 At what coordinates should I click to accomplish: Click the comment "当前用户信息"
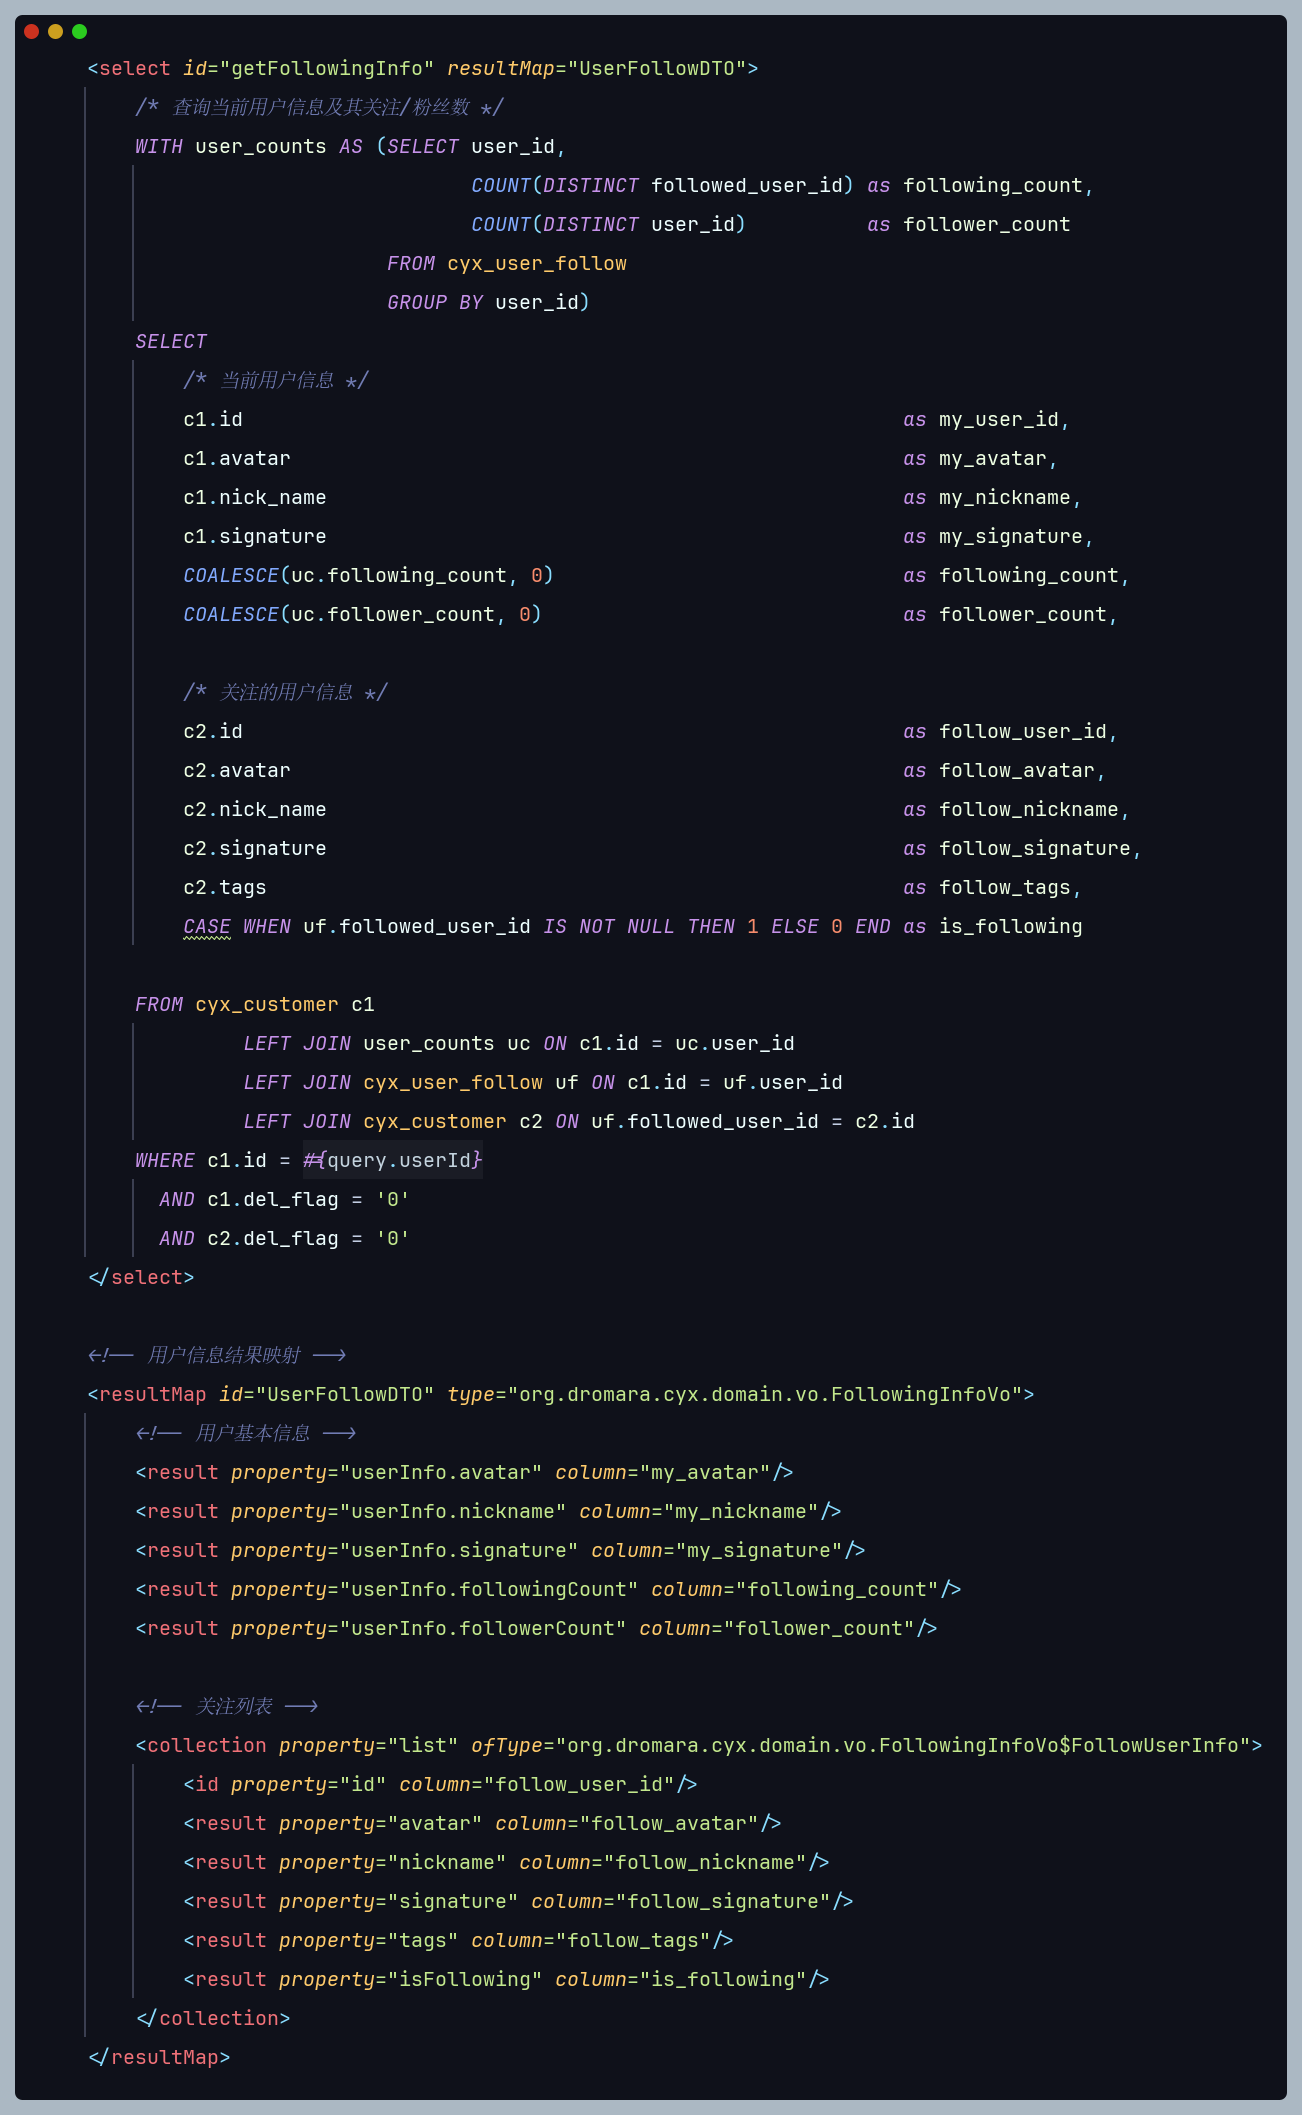pos(277,380)
